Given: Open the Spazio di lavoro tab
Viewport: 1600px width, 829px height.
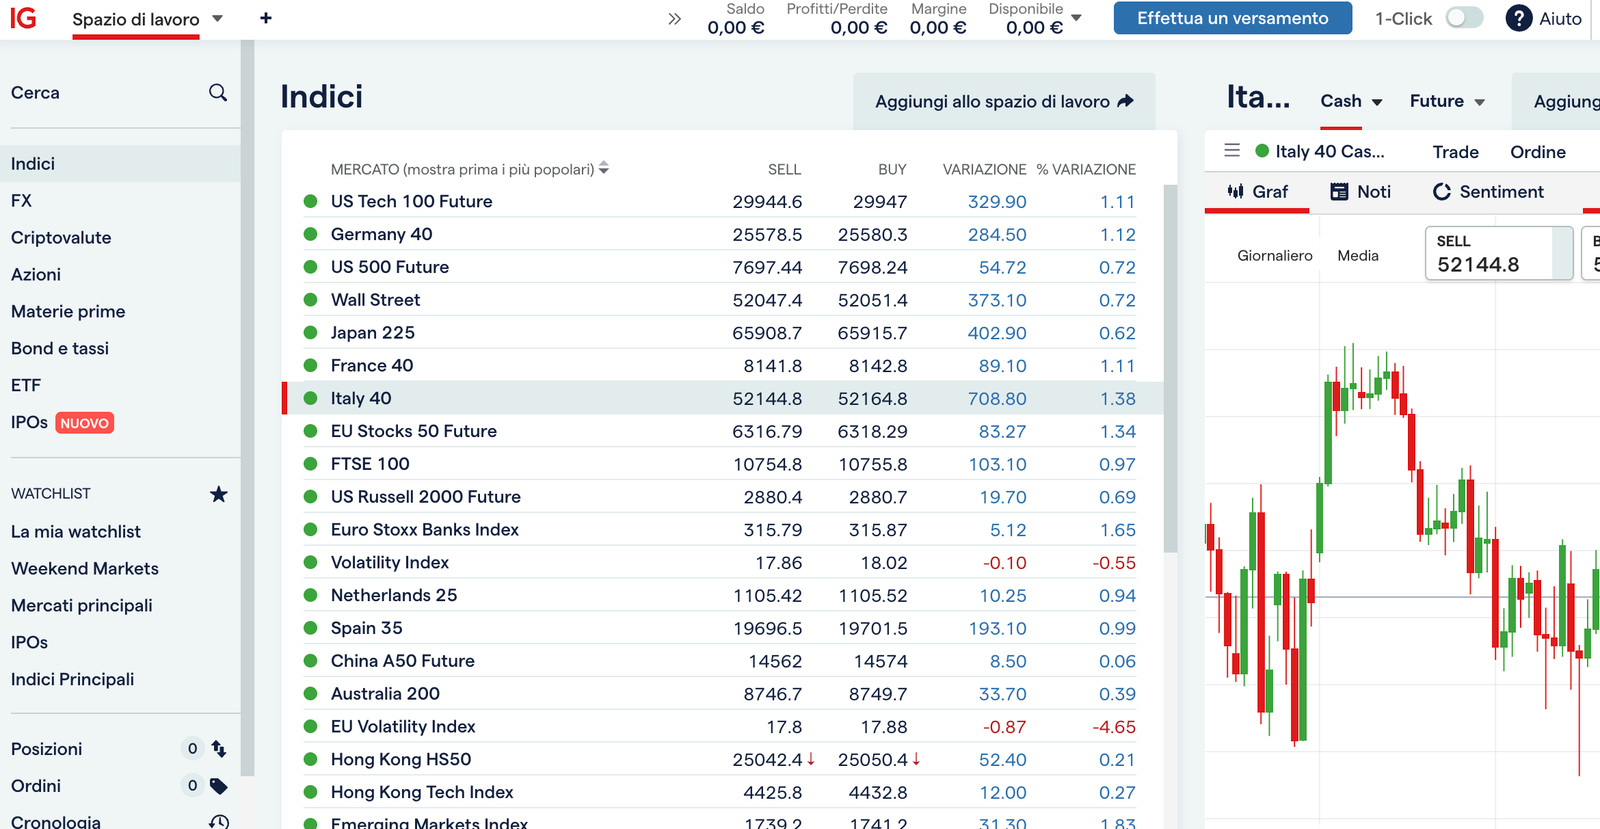Looking at the screenshot, I should click(x=136, y=19).
